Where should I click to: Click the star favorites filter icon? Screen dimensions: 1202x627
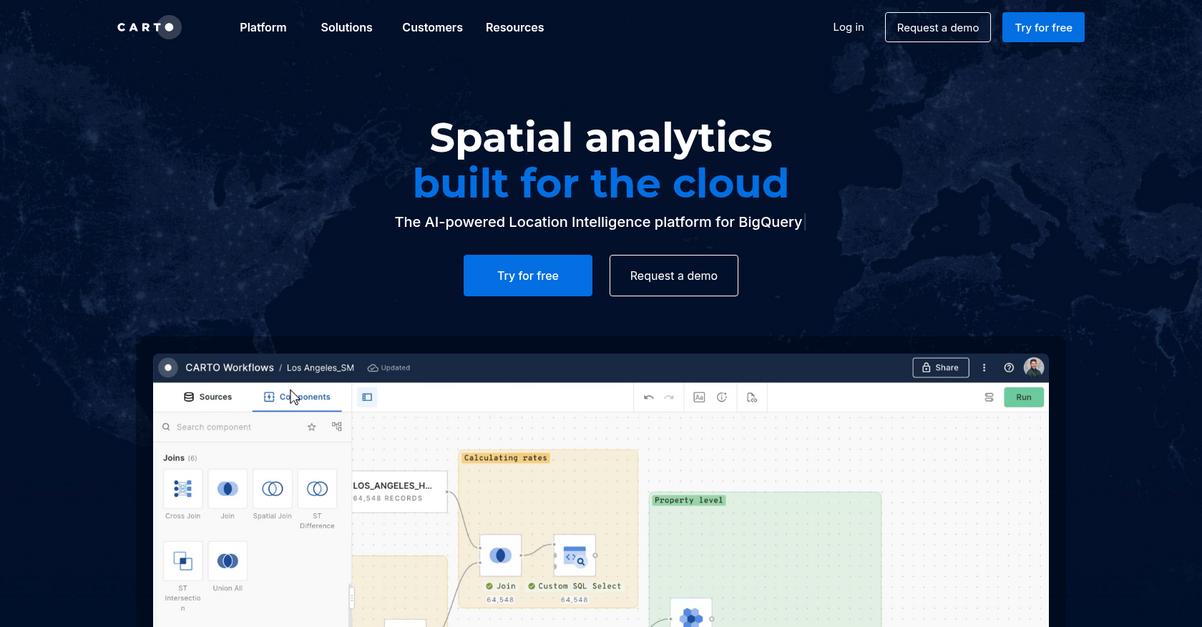click(x=312, y=427)
